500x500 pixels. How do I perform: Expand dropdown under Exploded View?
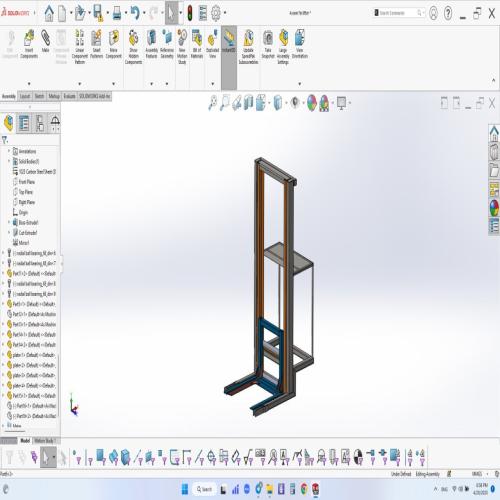[x=213, y=84]
